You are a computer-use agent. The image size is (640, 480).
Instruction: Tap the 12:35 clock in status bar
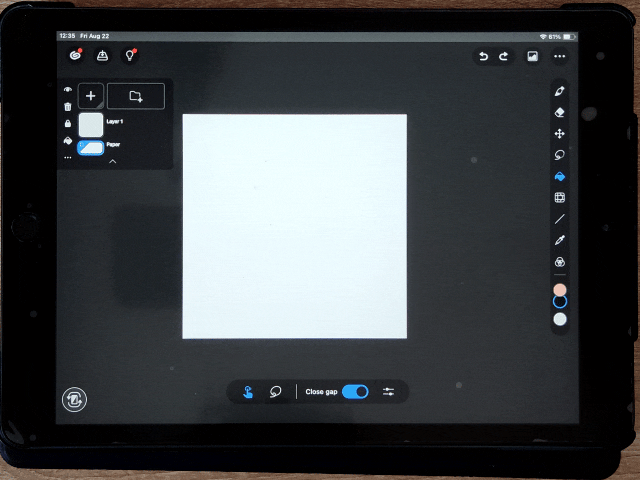(x=67, y=36)
